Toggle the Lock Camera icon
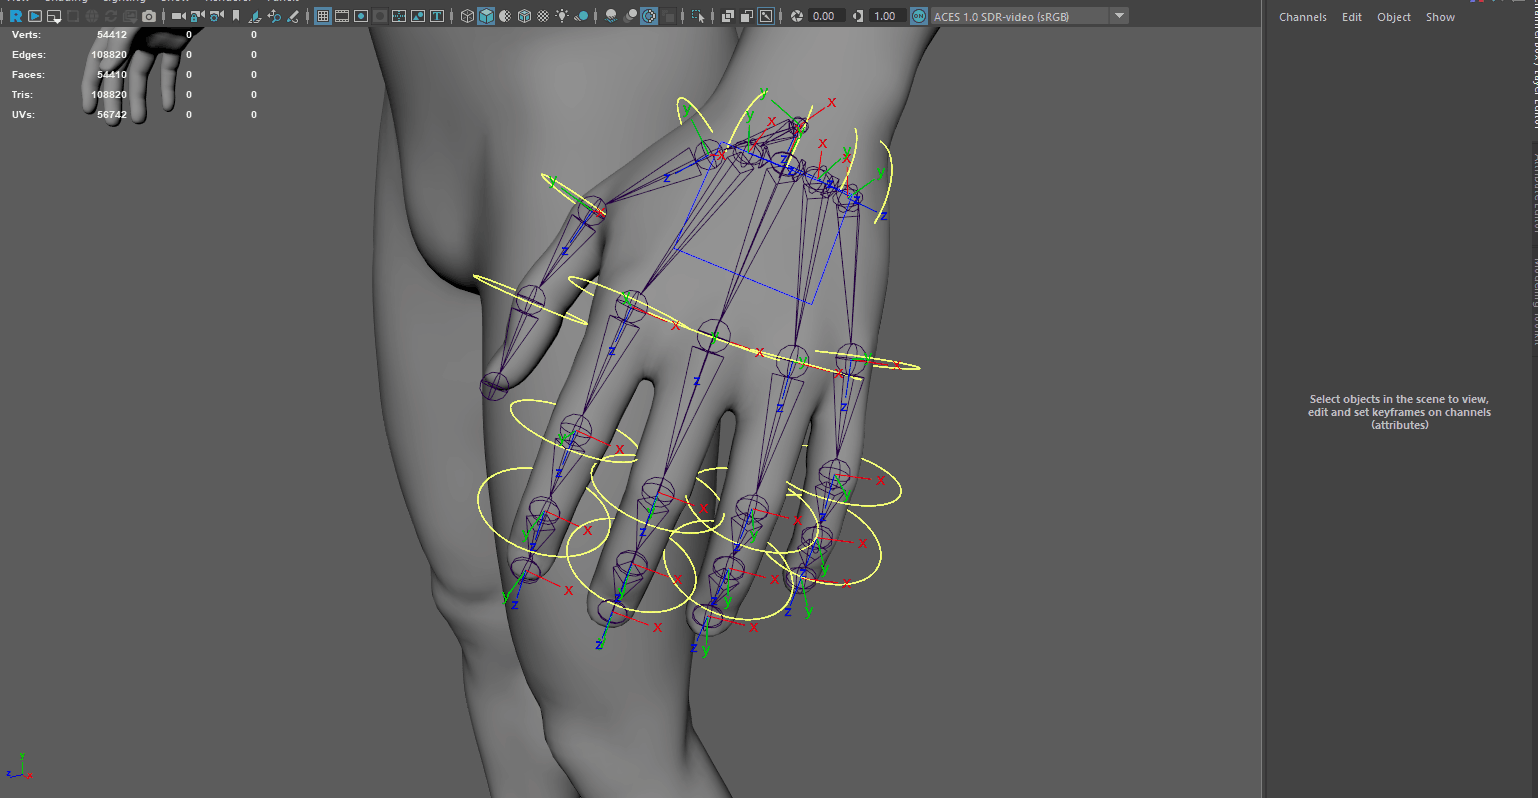This screenshot has height=798, width=1538. click(x=197, y=16)
